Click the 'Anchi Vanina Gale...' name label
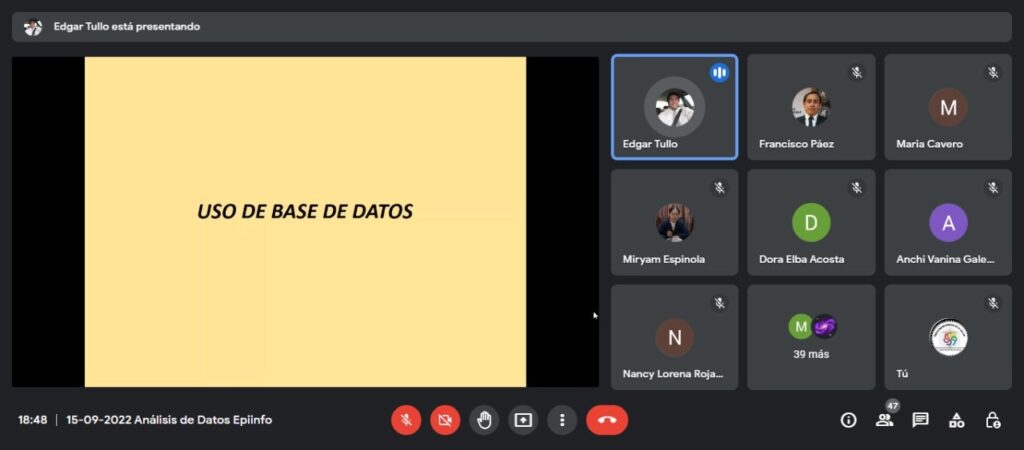The height and width of the screenshot is (450, 1024). [x=945, y=259]
